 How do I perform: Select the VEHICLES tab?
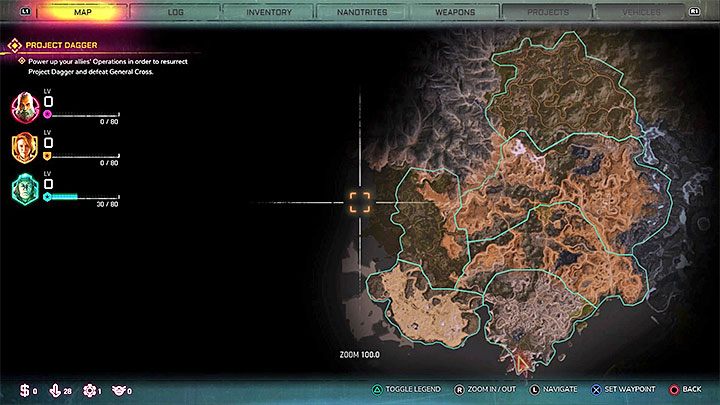coord(641,12)
